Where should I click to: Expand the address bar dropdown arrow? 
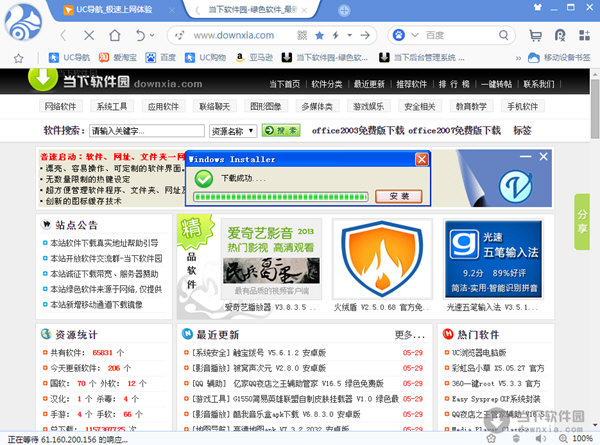tap(349, 36)
